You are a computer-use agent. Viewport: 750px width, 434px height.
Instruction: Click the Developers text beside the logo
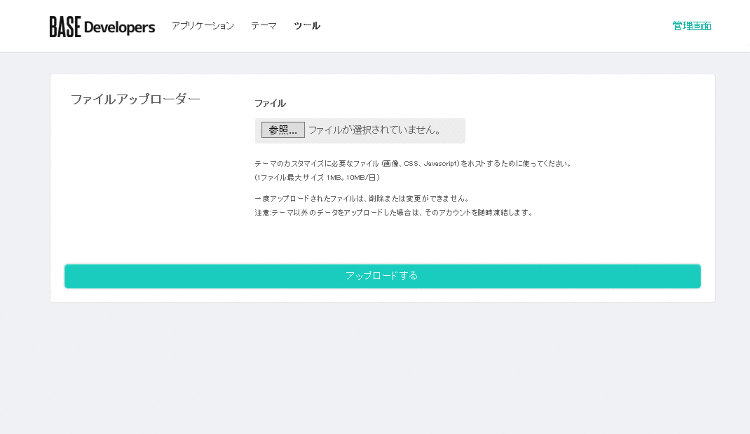(120, 27)
